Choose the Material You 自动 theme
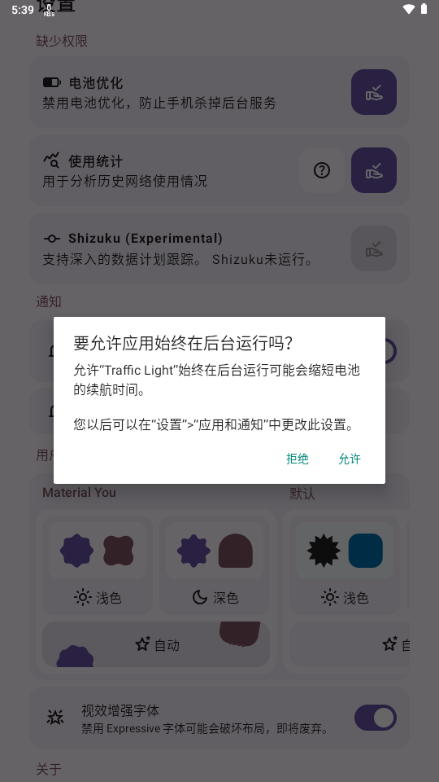 click(x=156, y=644)
